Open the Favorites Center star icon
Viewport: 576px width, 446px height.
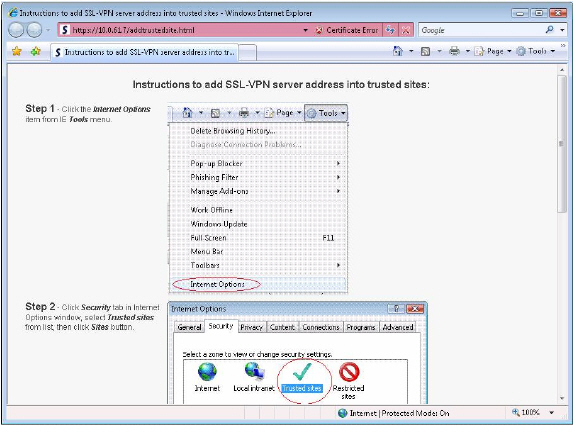(x=17, y=51)
